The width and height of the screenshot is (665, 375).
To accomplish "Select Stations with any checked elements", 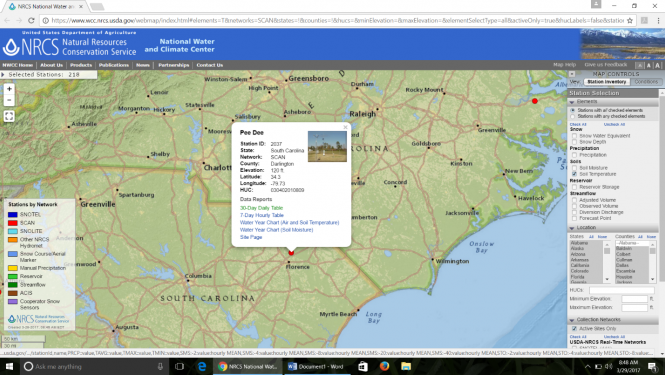I will coord(573,116).
